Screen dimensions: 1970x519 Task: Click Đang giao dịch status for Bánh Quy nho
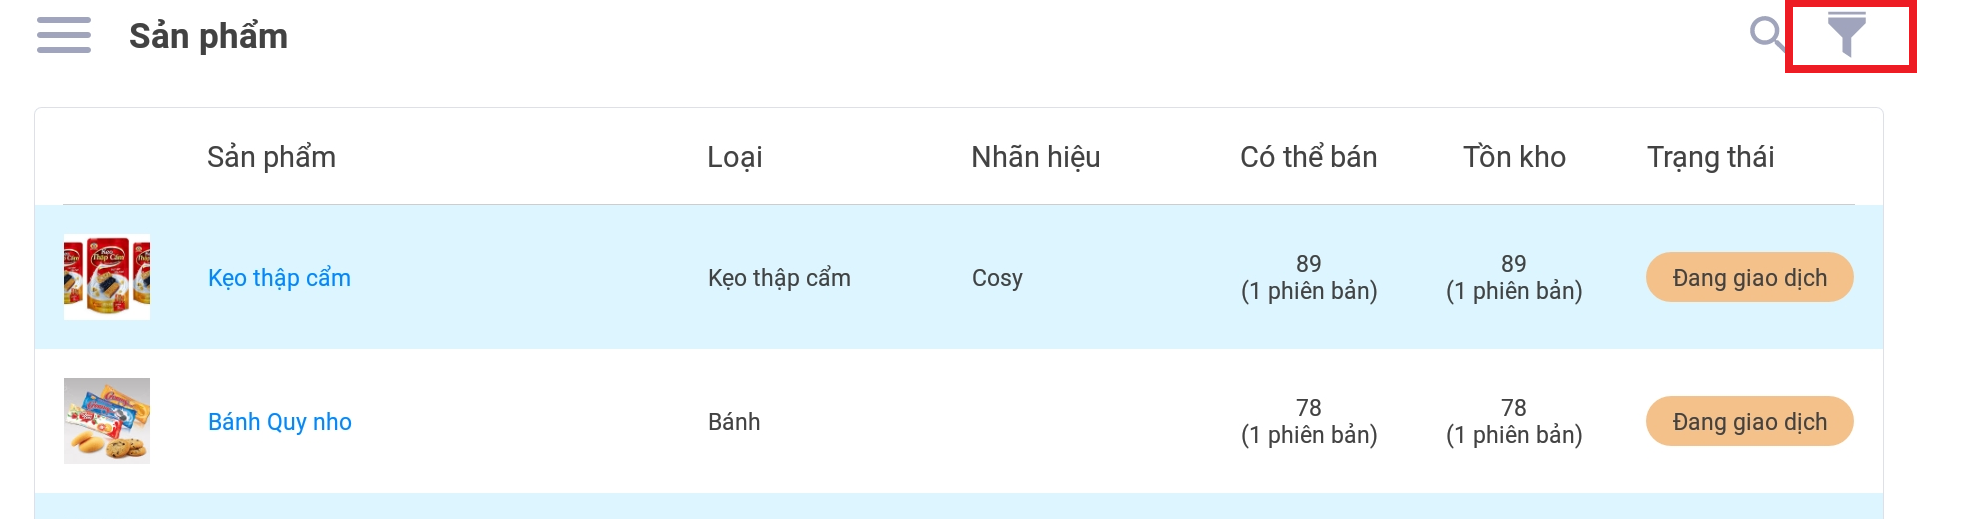pyautogui.click(x=1749, y=422)
